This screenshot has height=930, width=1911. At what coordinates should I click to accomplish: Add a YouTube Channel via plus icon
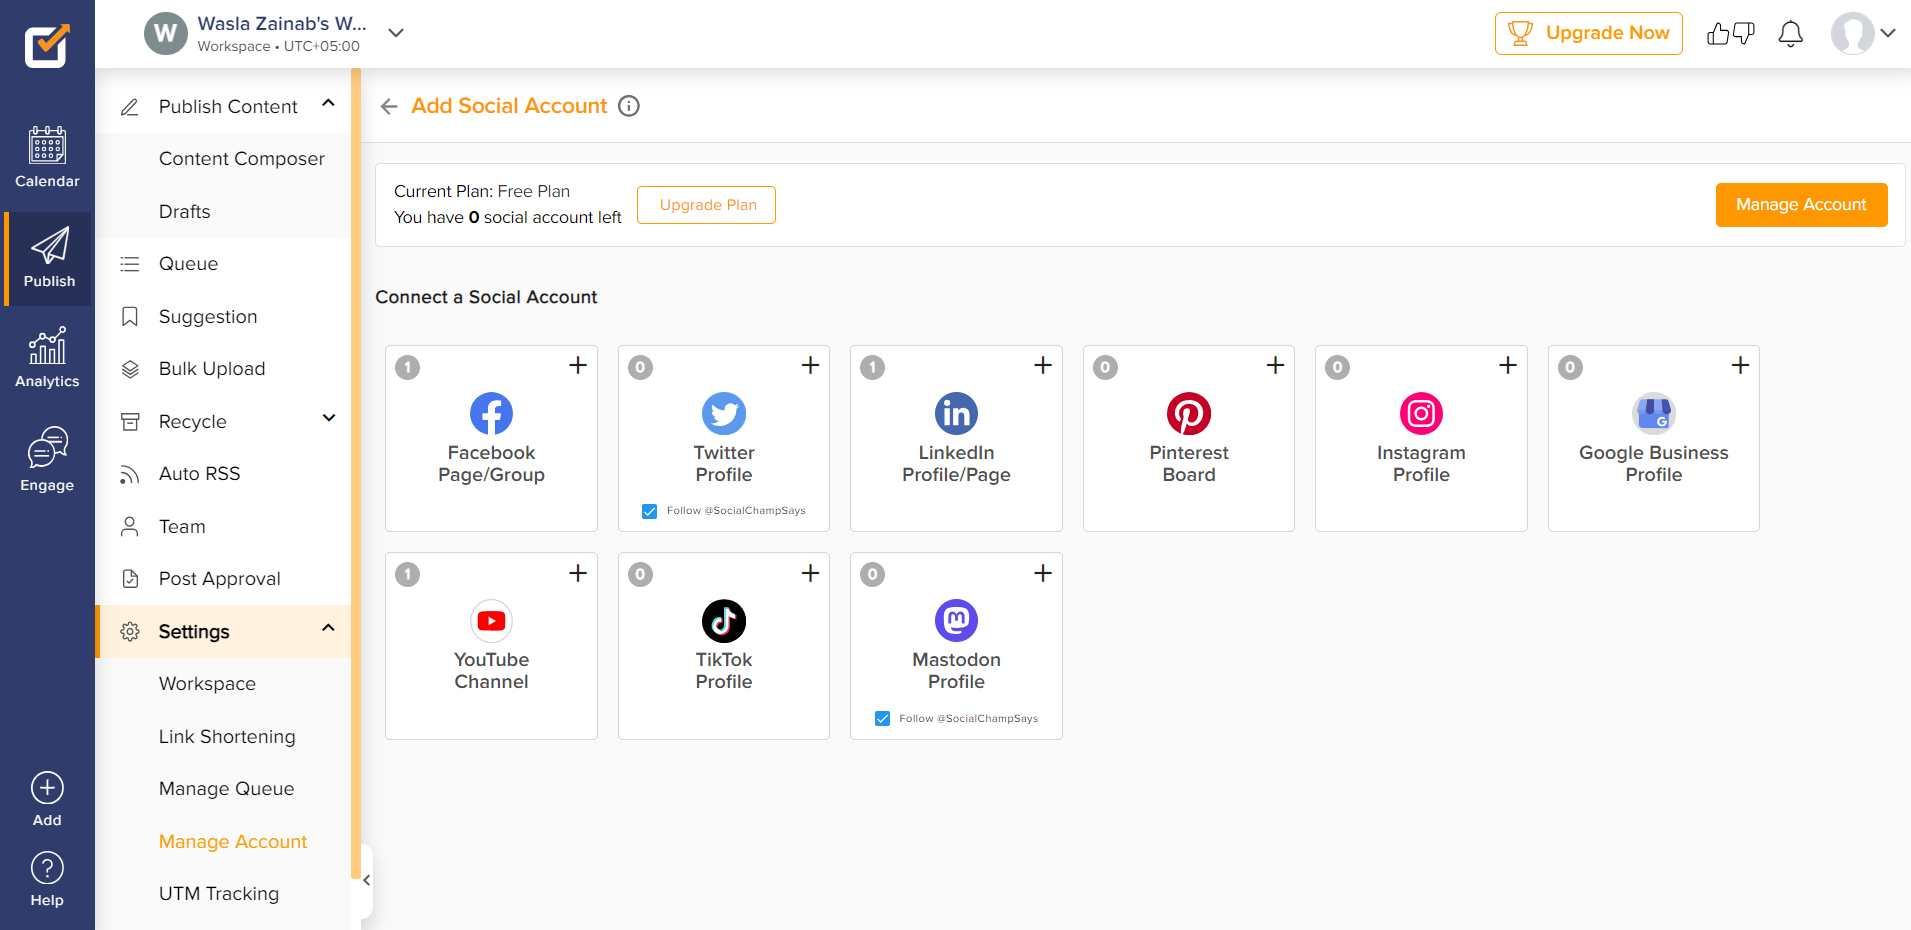coord(578,573)
